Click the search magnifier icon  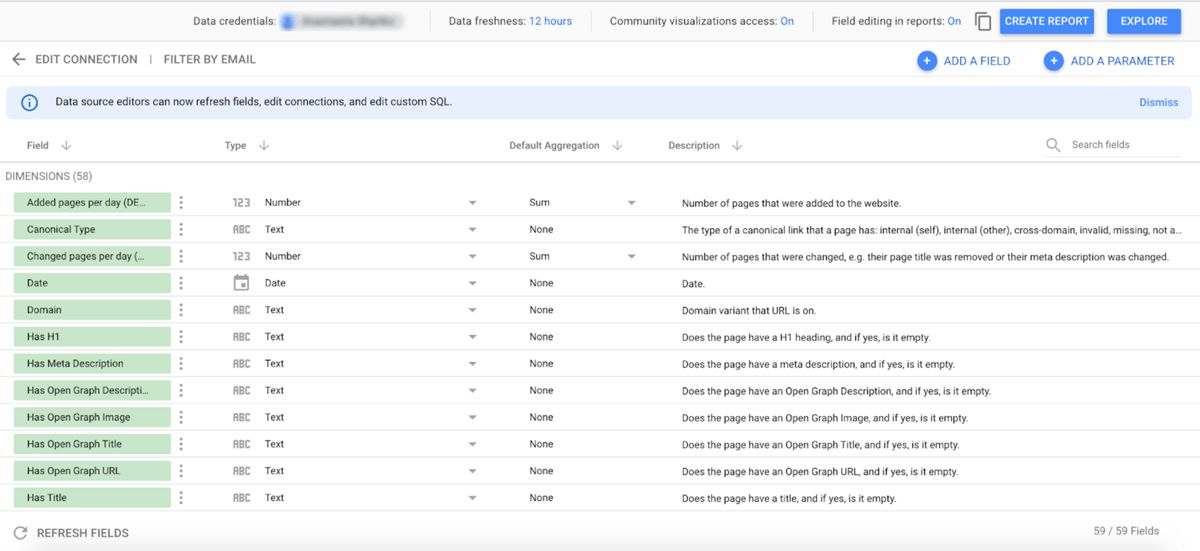[1053, 145]
